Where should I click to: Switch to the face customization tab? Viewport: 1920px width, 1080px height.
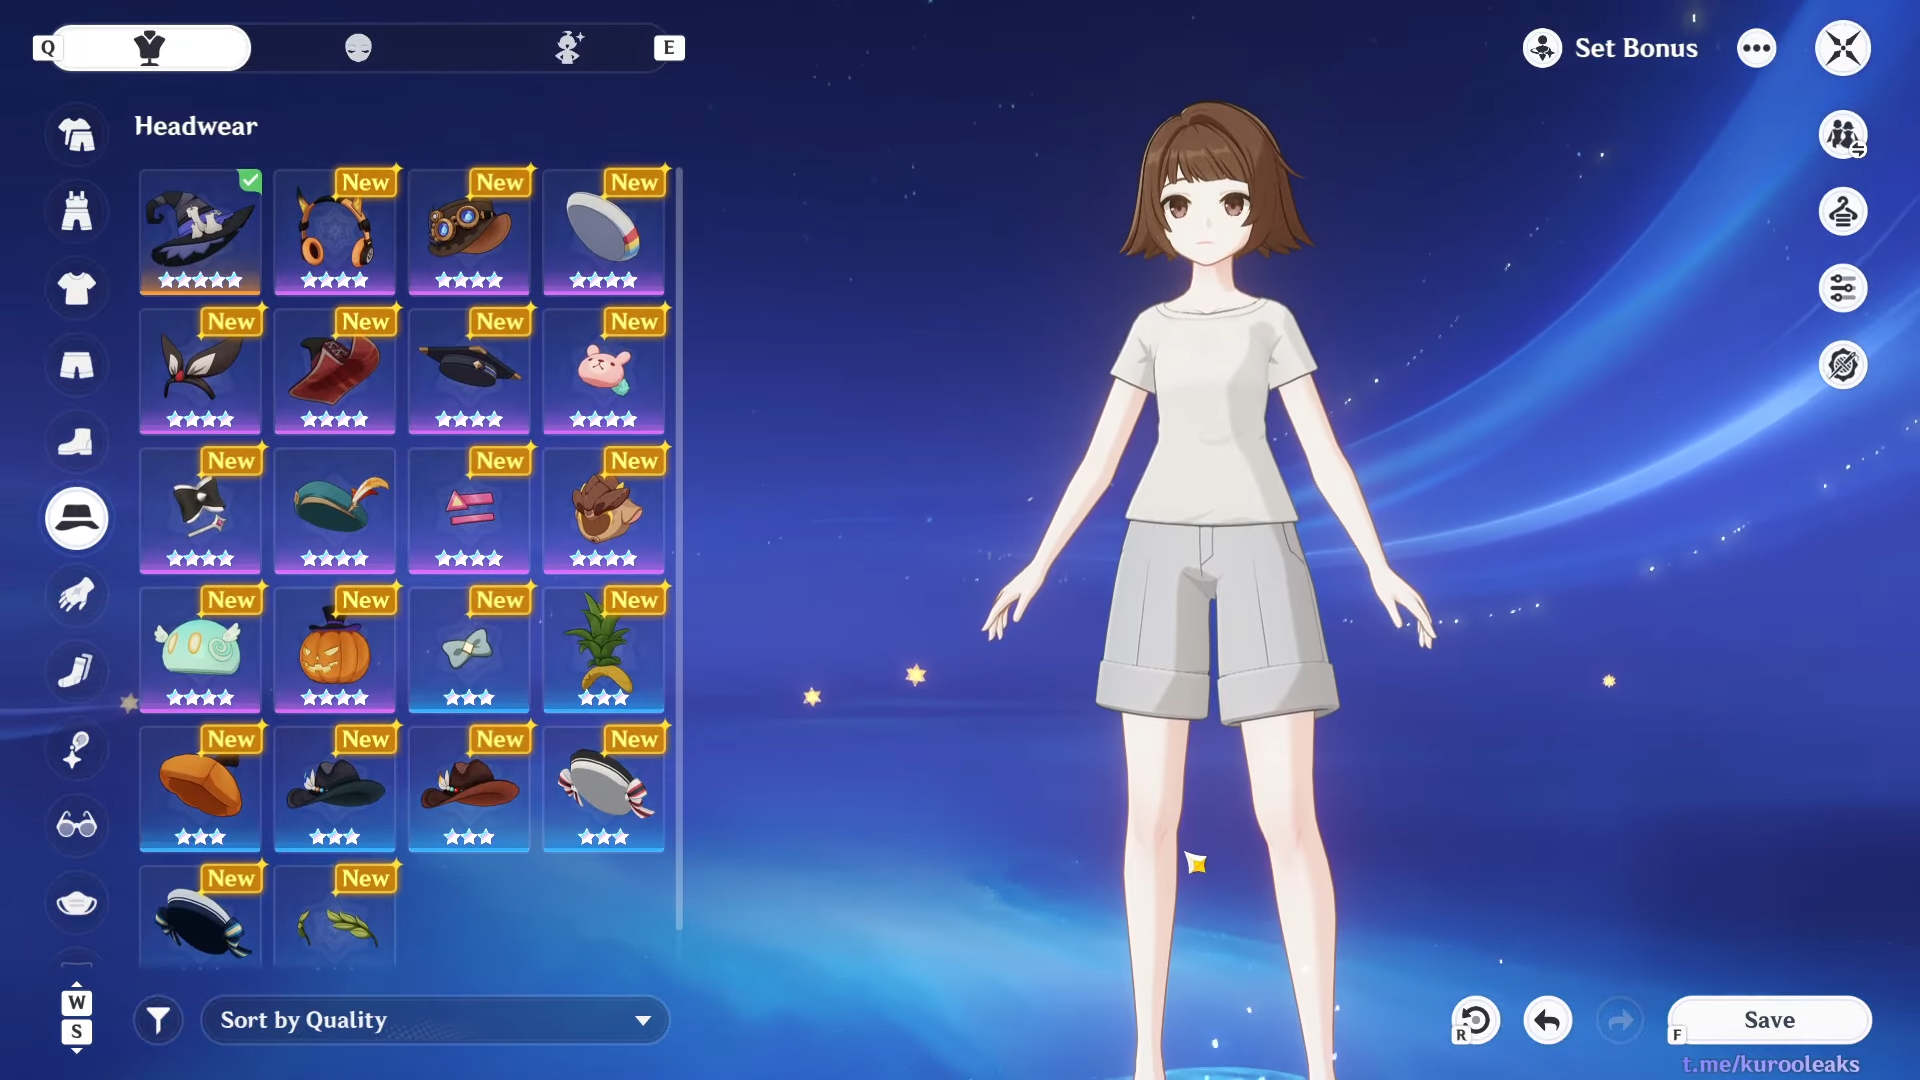pyautogui.click(x=358, y=48)
